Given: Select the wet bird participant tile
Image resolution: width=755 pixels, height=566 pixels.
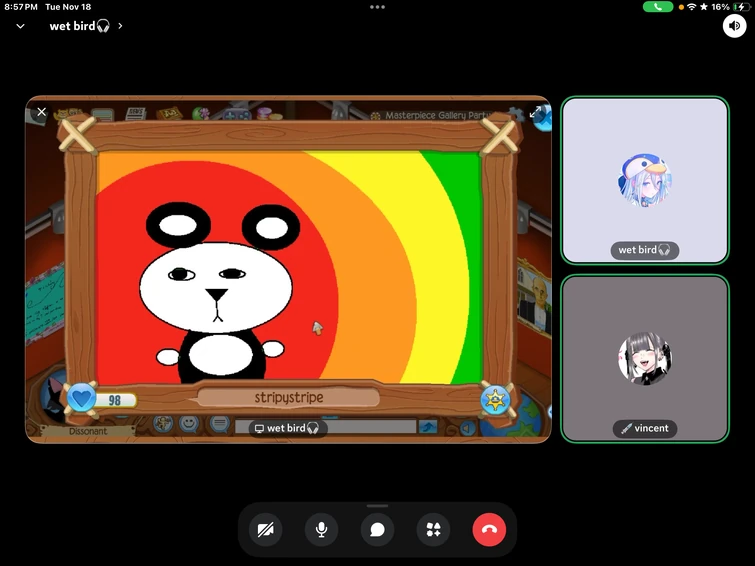Looking at the screenshot, I should [x=645, y=181].
